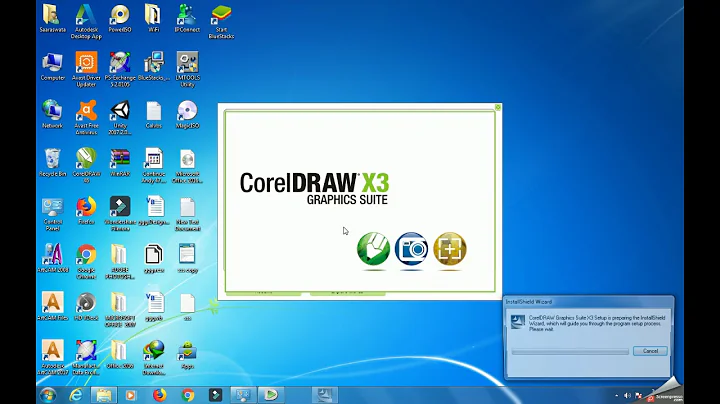
Task: Select the ArtCAM Files desktop shortcut
Action: pos(52,308)
